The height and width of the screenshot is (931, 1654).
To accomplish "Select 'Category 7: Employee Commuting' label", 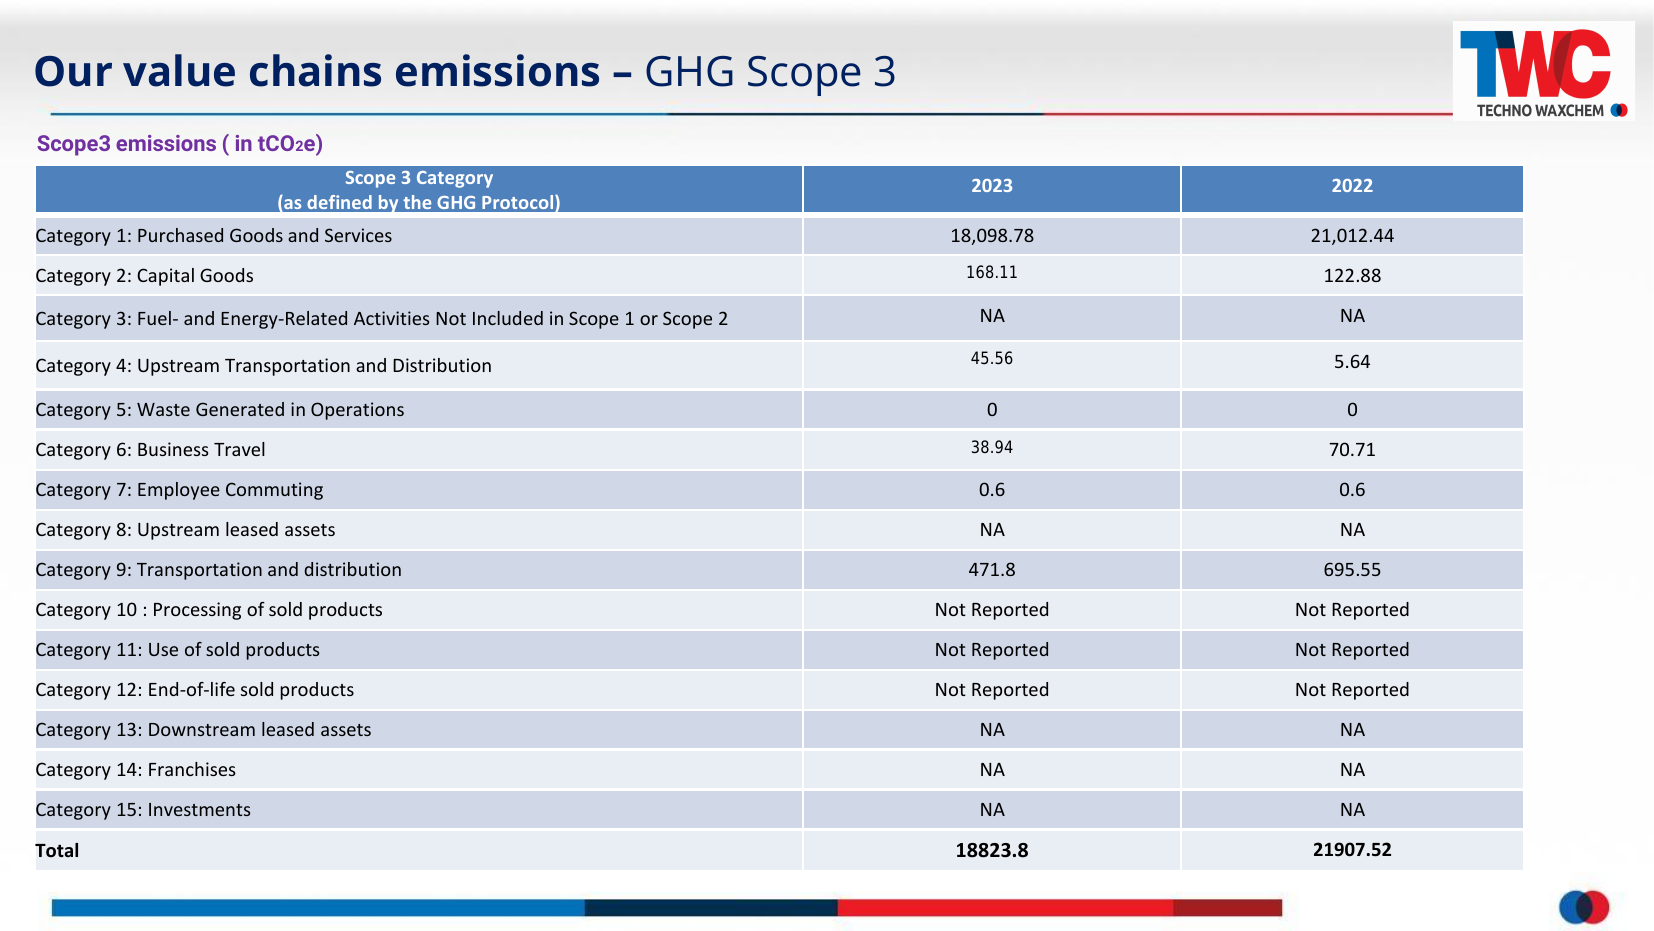I will click(x=179, y=490).
